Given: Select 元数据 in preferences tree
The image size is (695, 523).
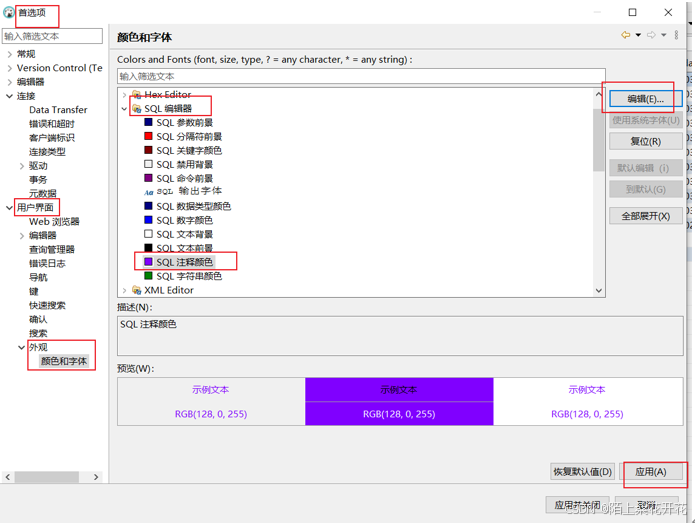Looking at the screenshot, I should click(43, 194).
